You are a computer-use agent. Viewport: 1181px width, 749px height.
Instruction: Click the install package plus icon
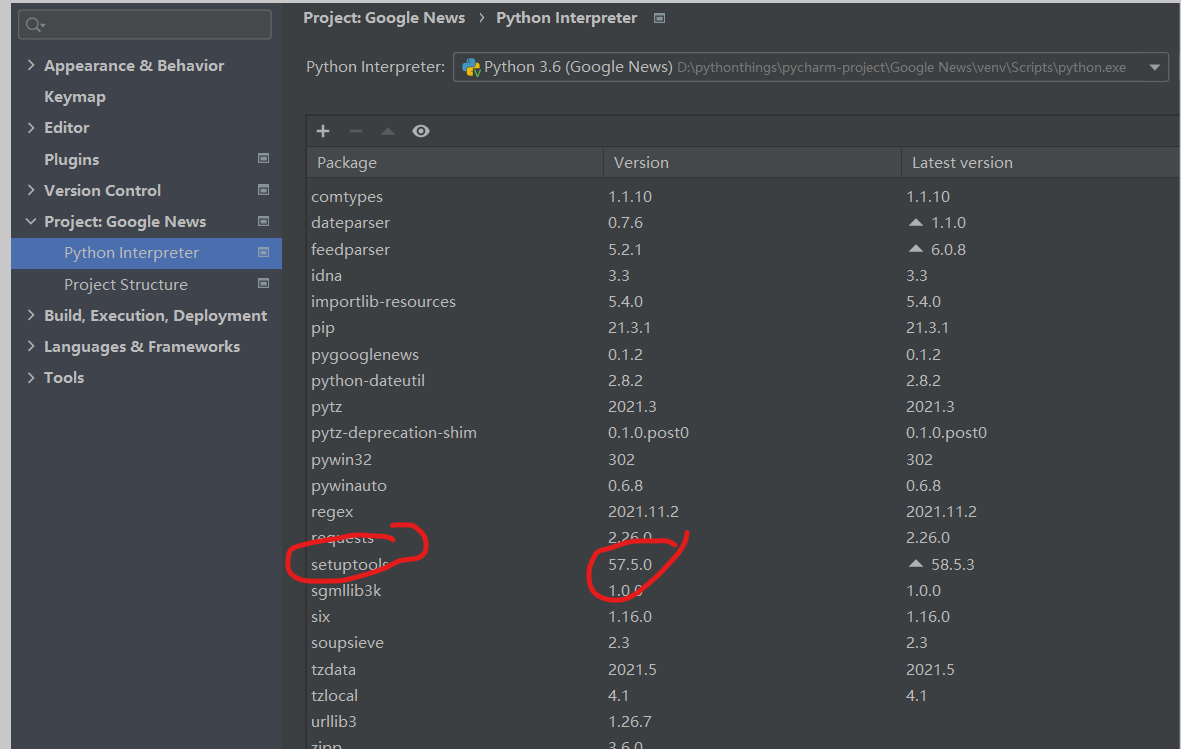(x=323, y=131)
